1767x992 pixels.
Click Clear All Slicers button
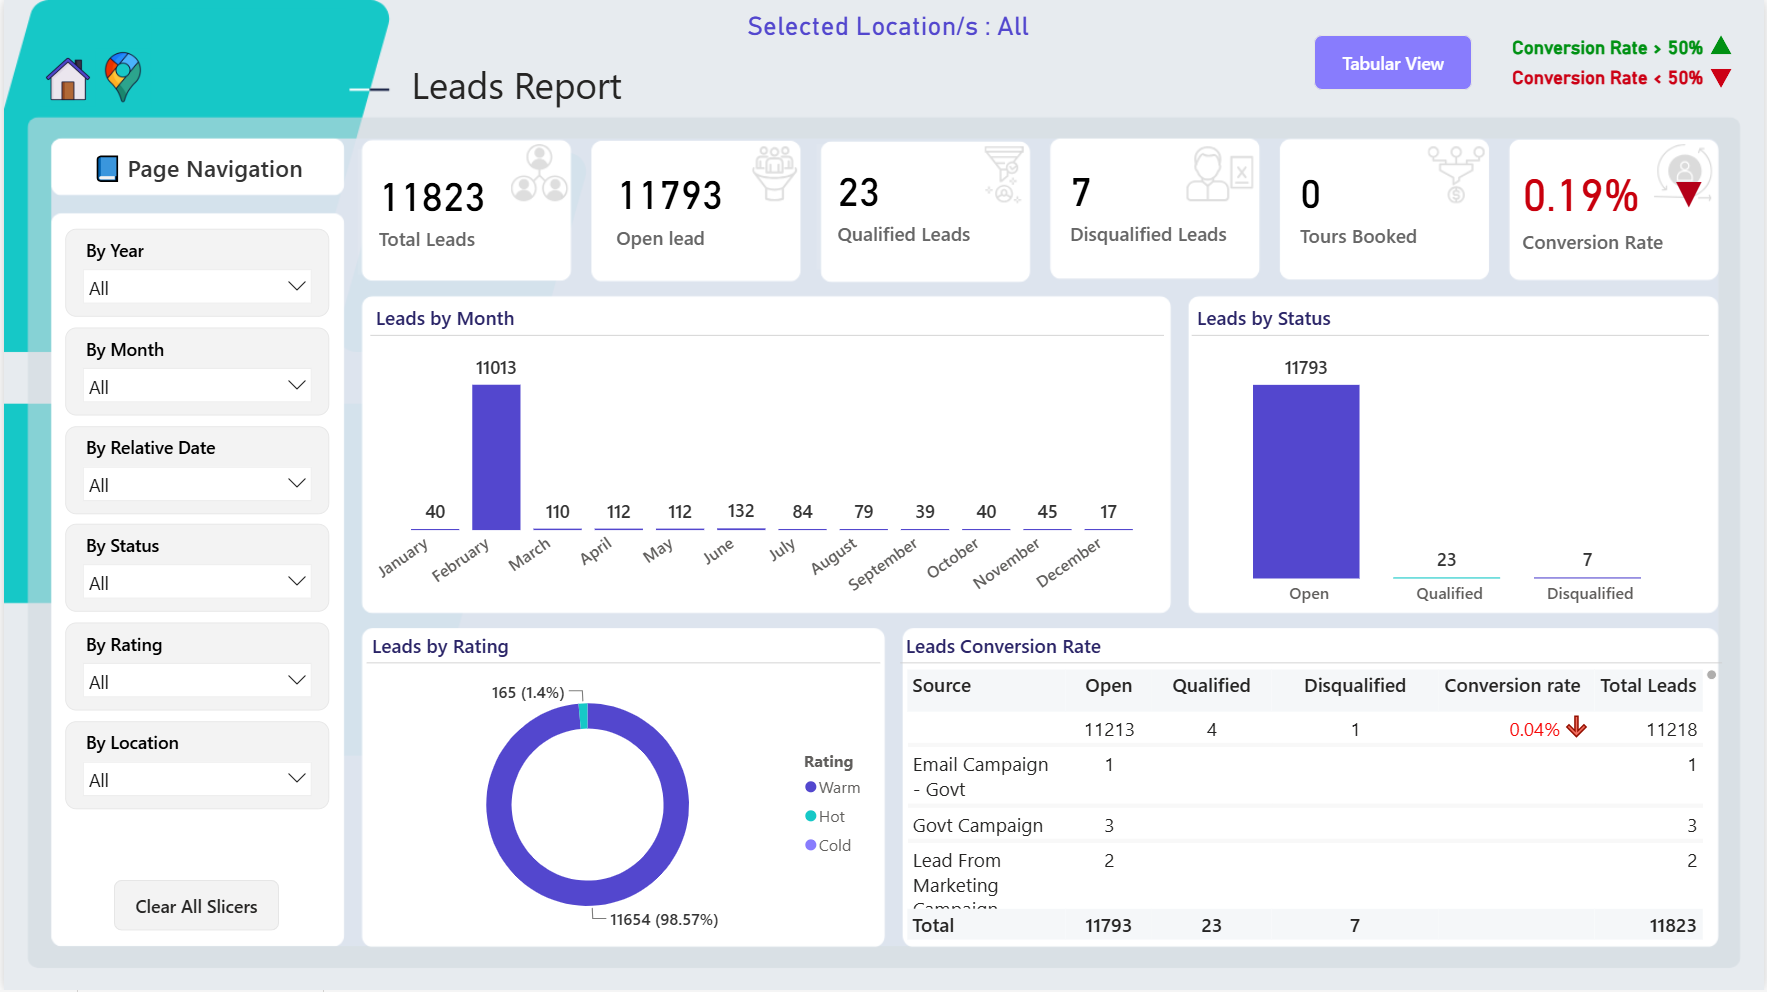[x=196, y=906]
